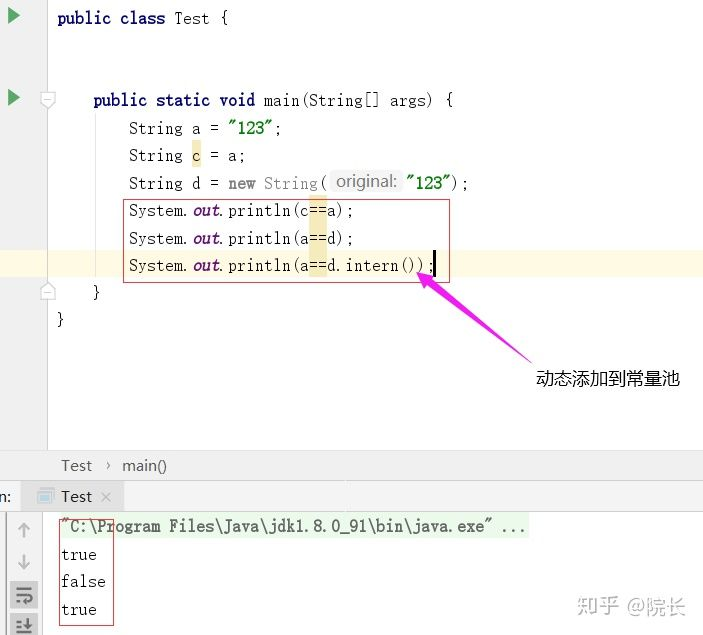Image resolution: width=703 pixels, height=635 pixels.
Task: Run the Test class from gutter arrow
Action: click(x=13, y=17)
